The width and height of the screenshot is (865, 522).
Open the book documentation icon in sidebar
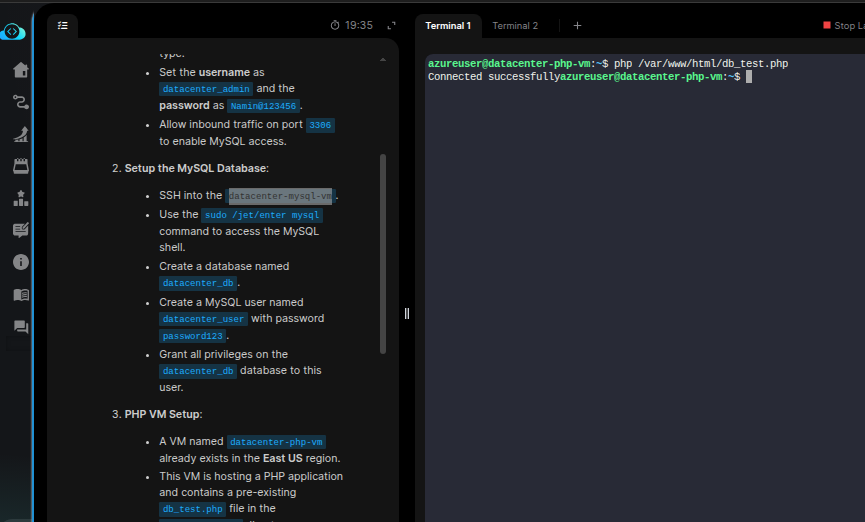tap(20, 295)
